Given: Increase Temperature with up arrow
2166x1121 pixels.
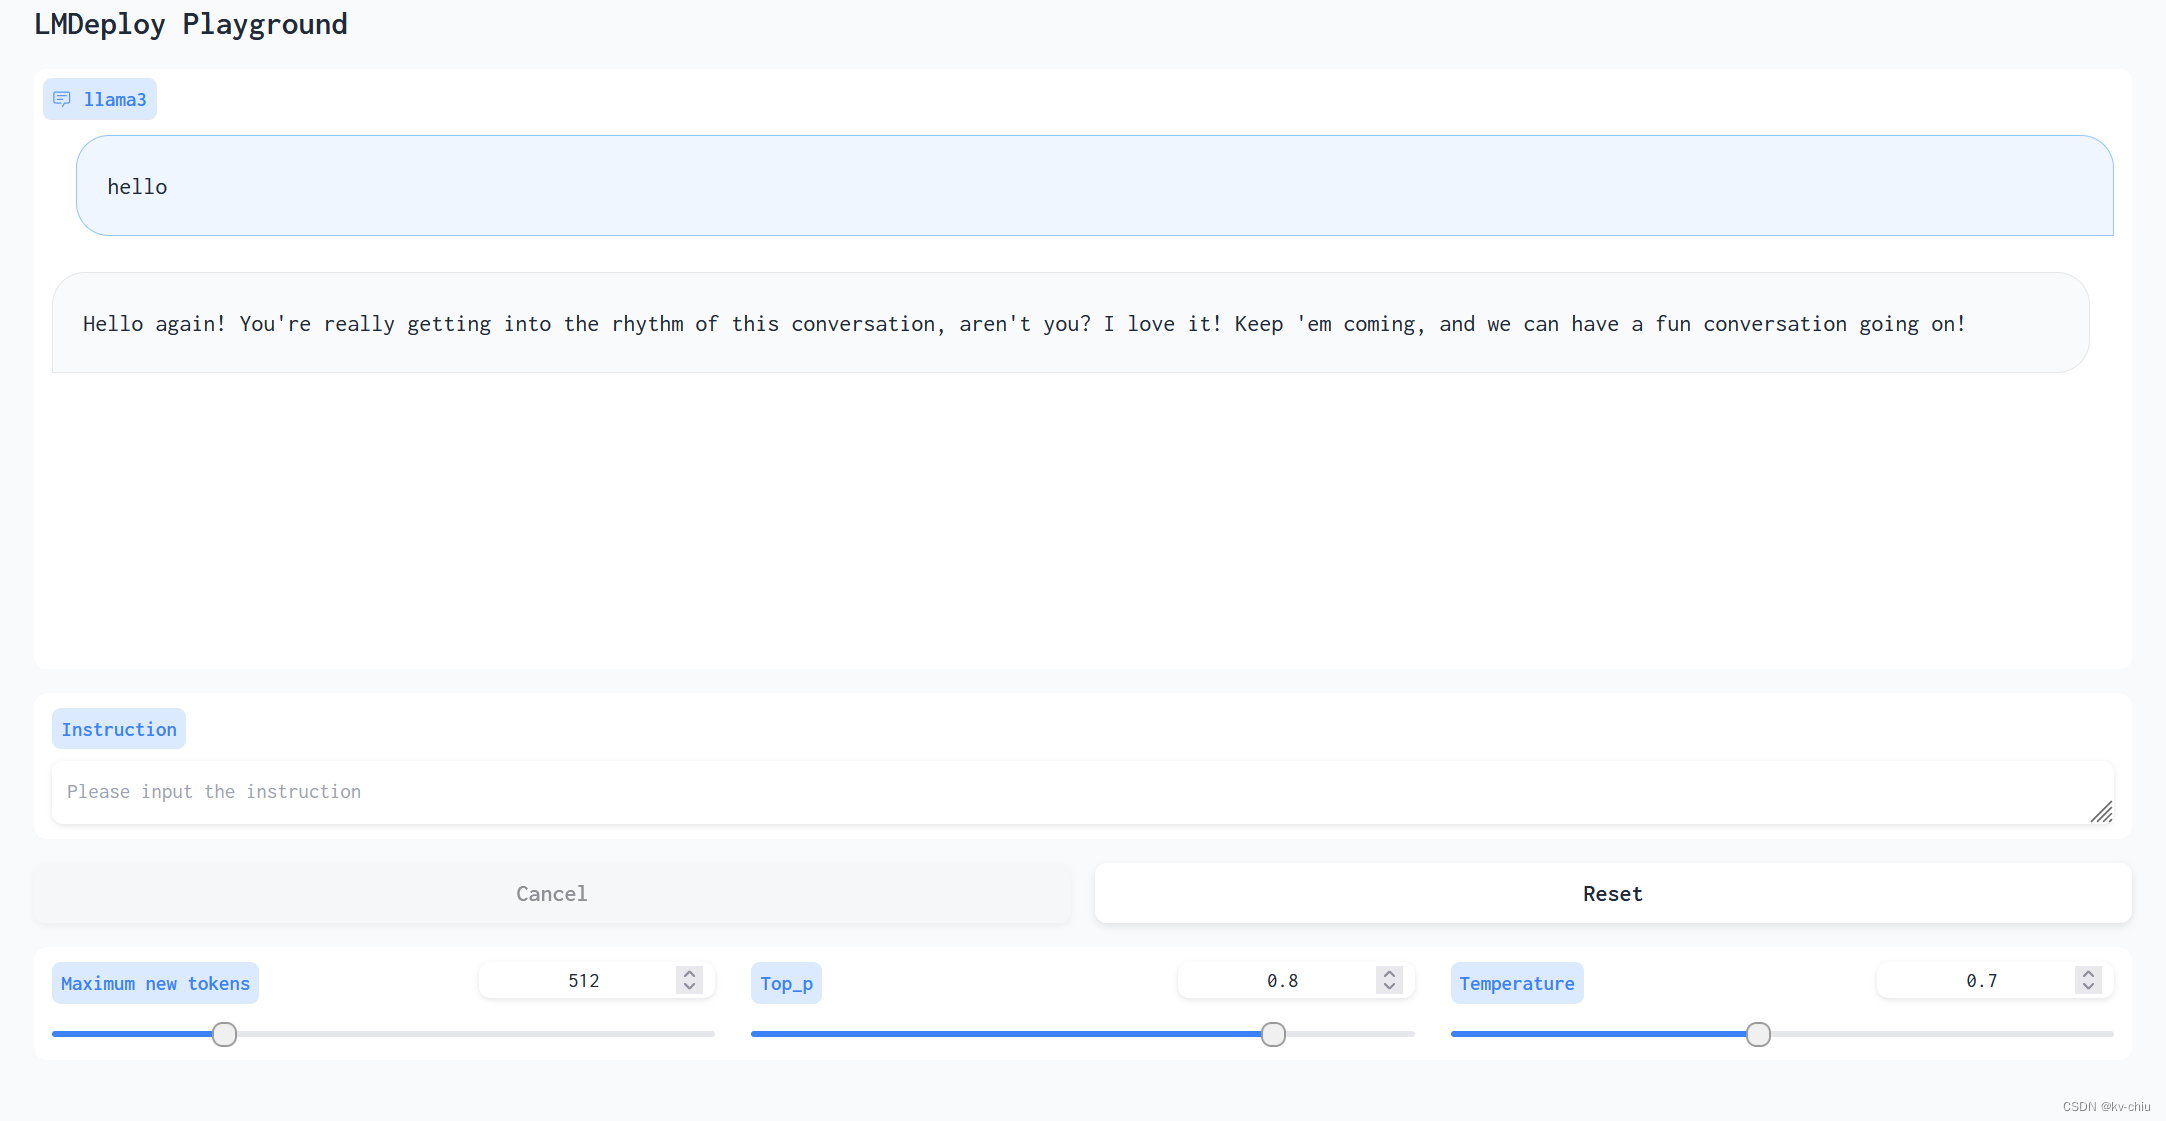Looking at the screenshot, I should (2088, 974).
